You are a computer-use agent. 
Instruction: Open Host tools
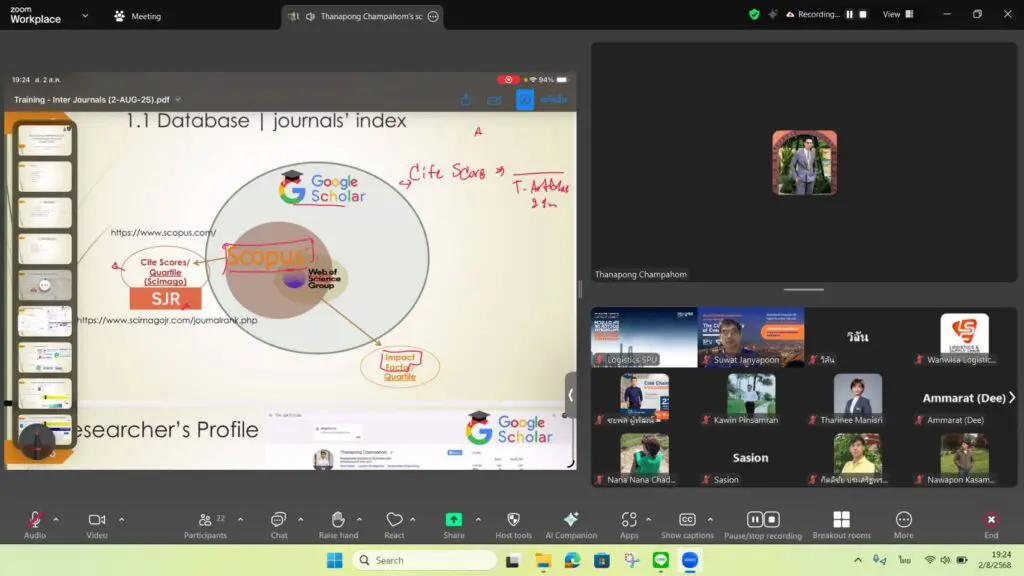pos(513,524)
